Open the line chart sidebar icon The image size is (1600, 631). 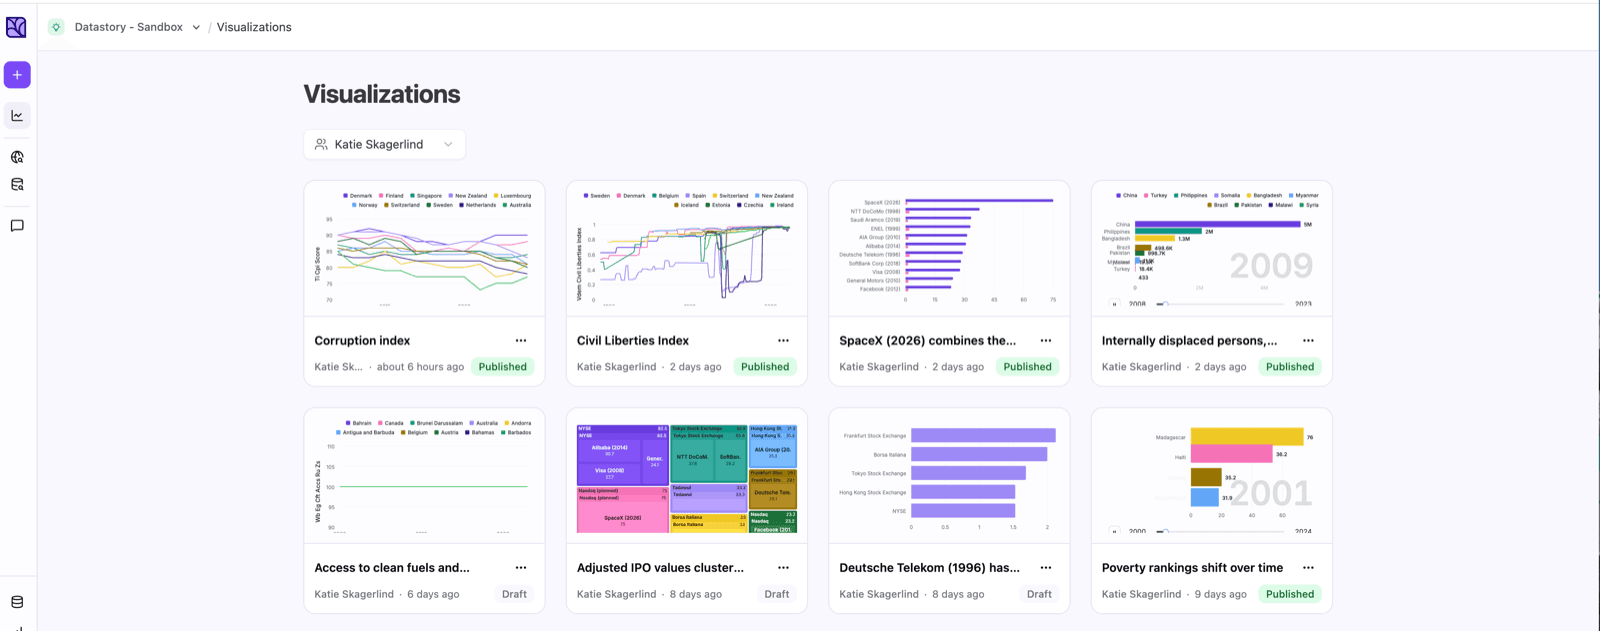17,116
